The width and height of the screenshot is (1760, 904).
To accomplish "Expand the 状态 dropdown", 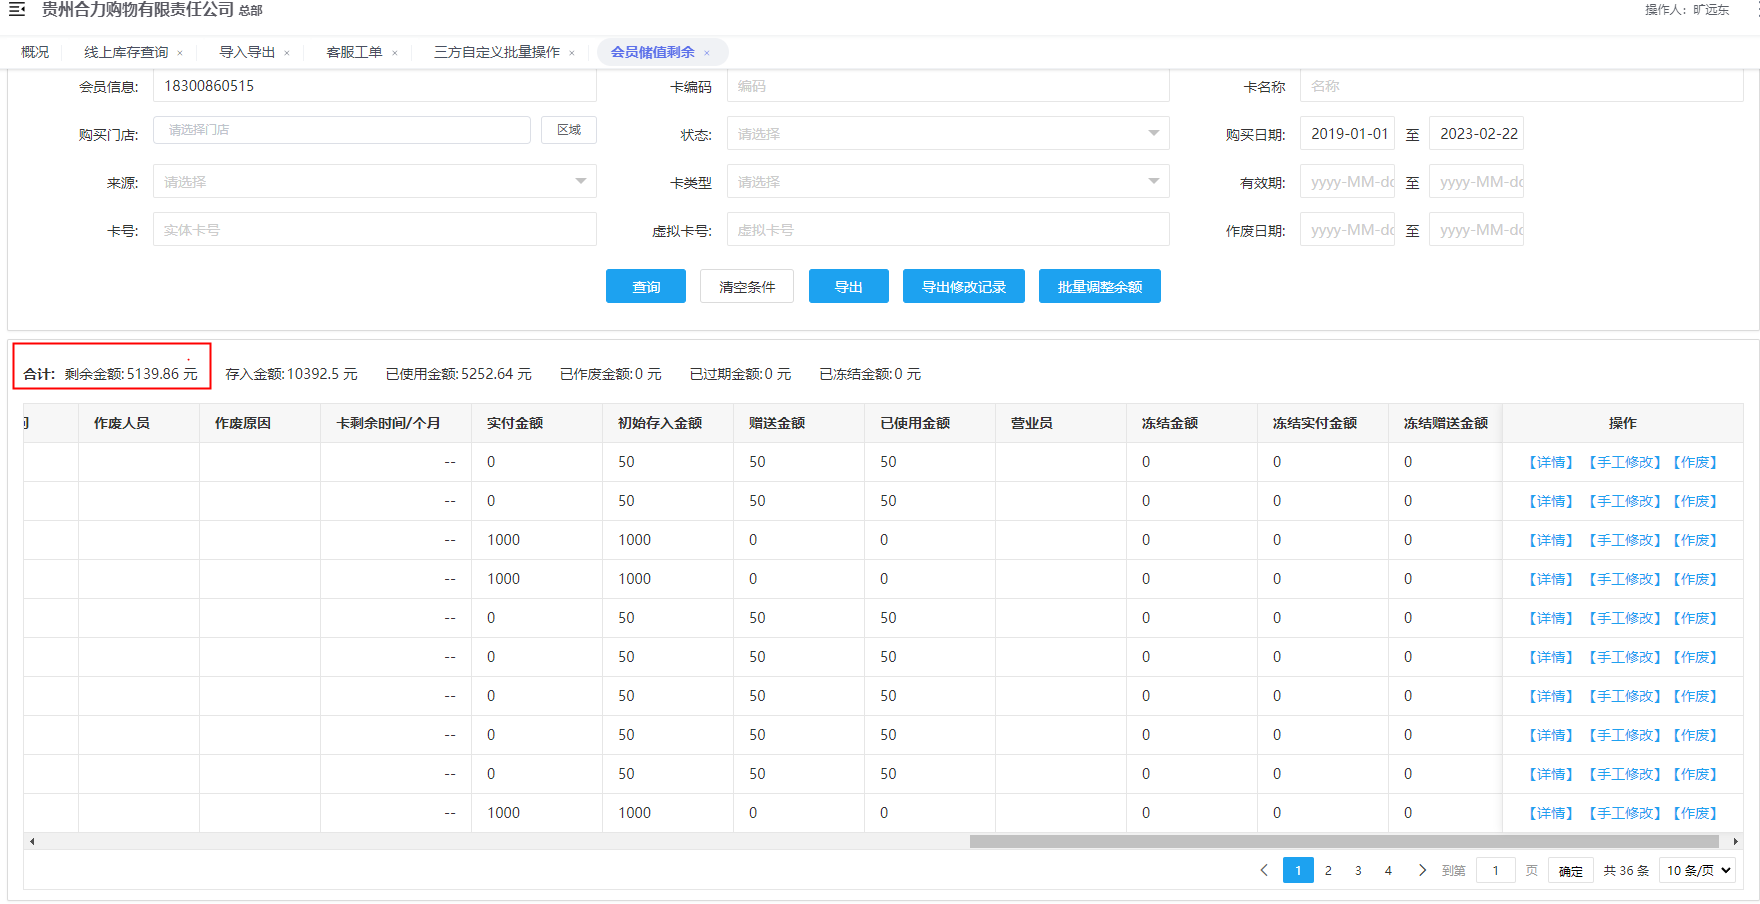I will point(947,134).
